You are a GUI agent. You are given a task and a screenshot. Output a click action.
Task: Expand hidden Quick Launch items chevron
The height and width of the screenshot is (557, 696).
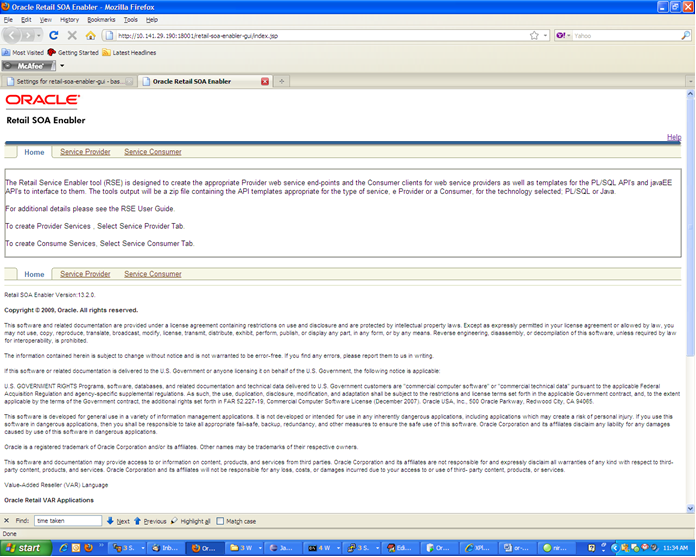click(101, 545)
